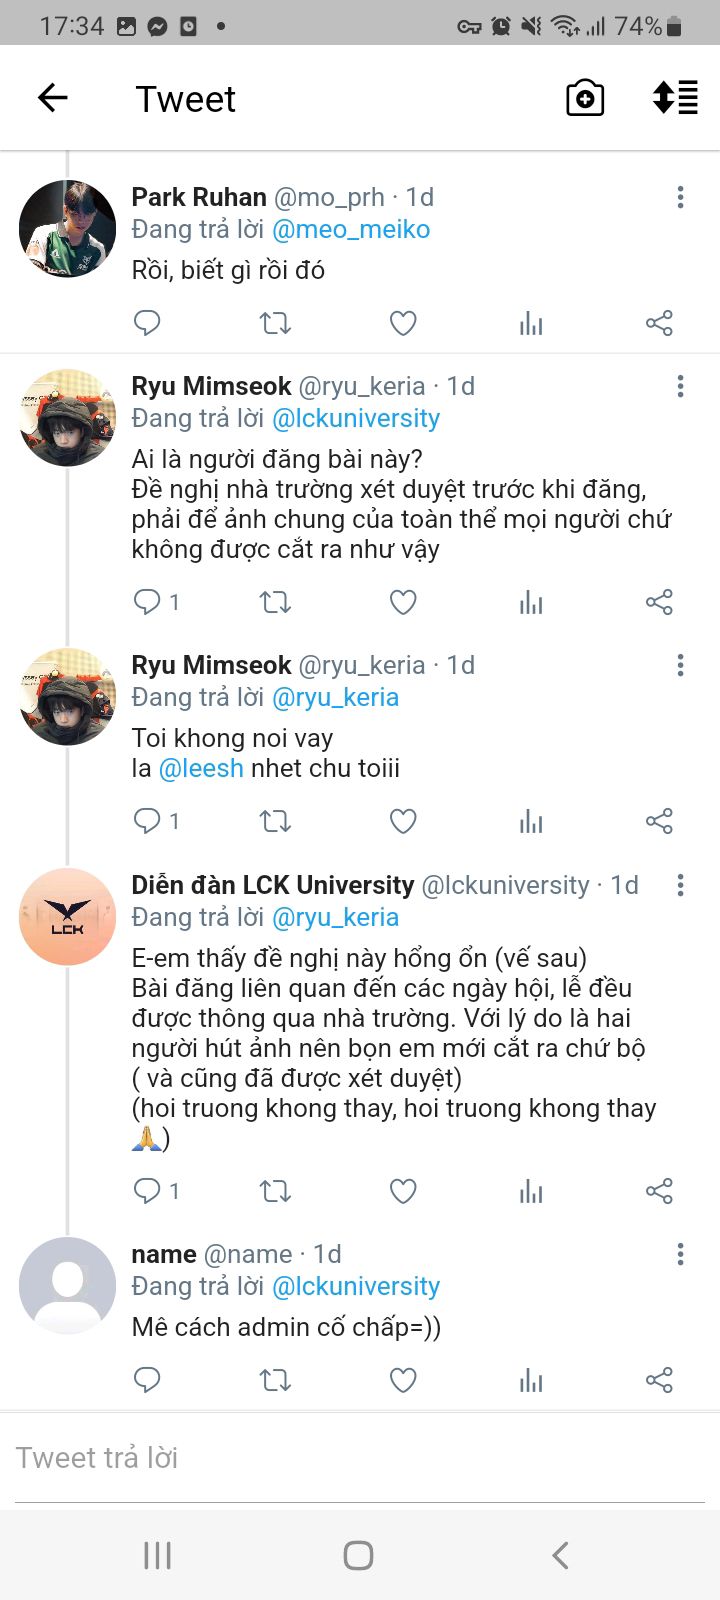720x1600 pixels.
Task: Open the camera add-photo icon in header
Action: (x=585, y=98)
